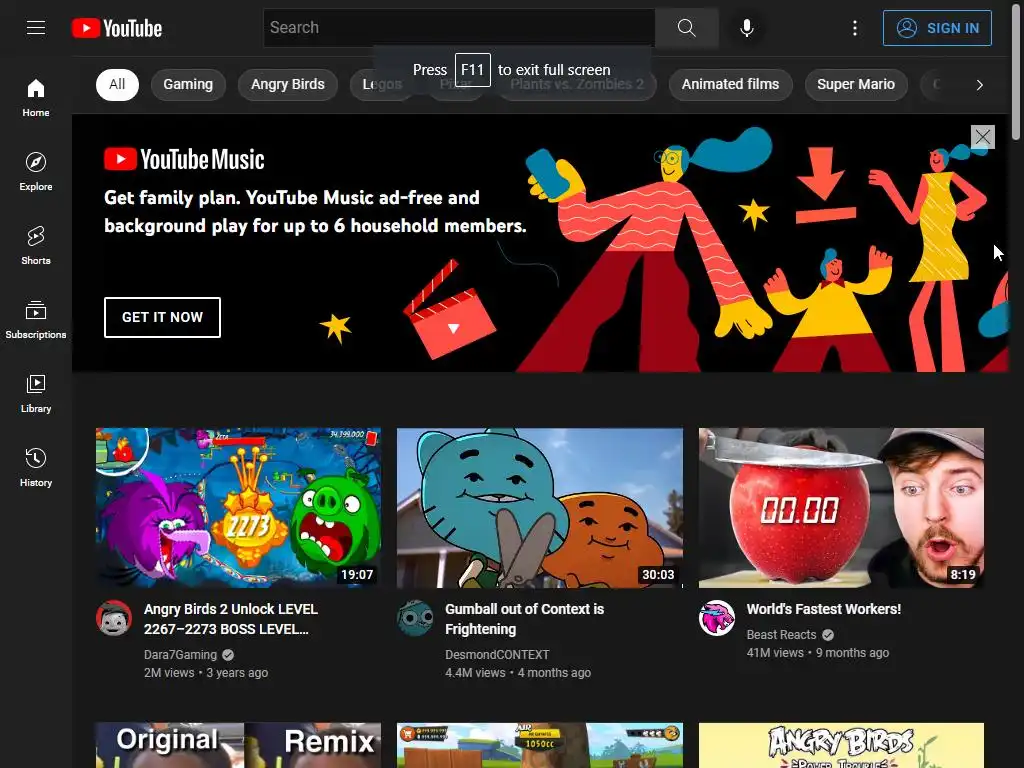Select the Gaming chip
Viewport: 1024px width, 768px height.
(188, 84)
